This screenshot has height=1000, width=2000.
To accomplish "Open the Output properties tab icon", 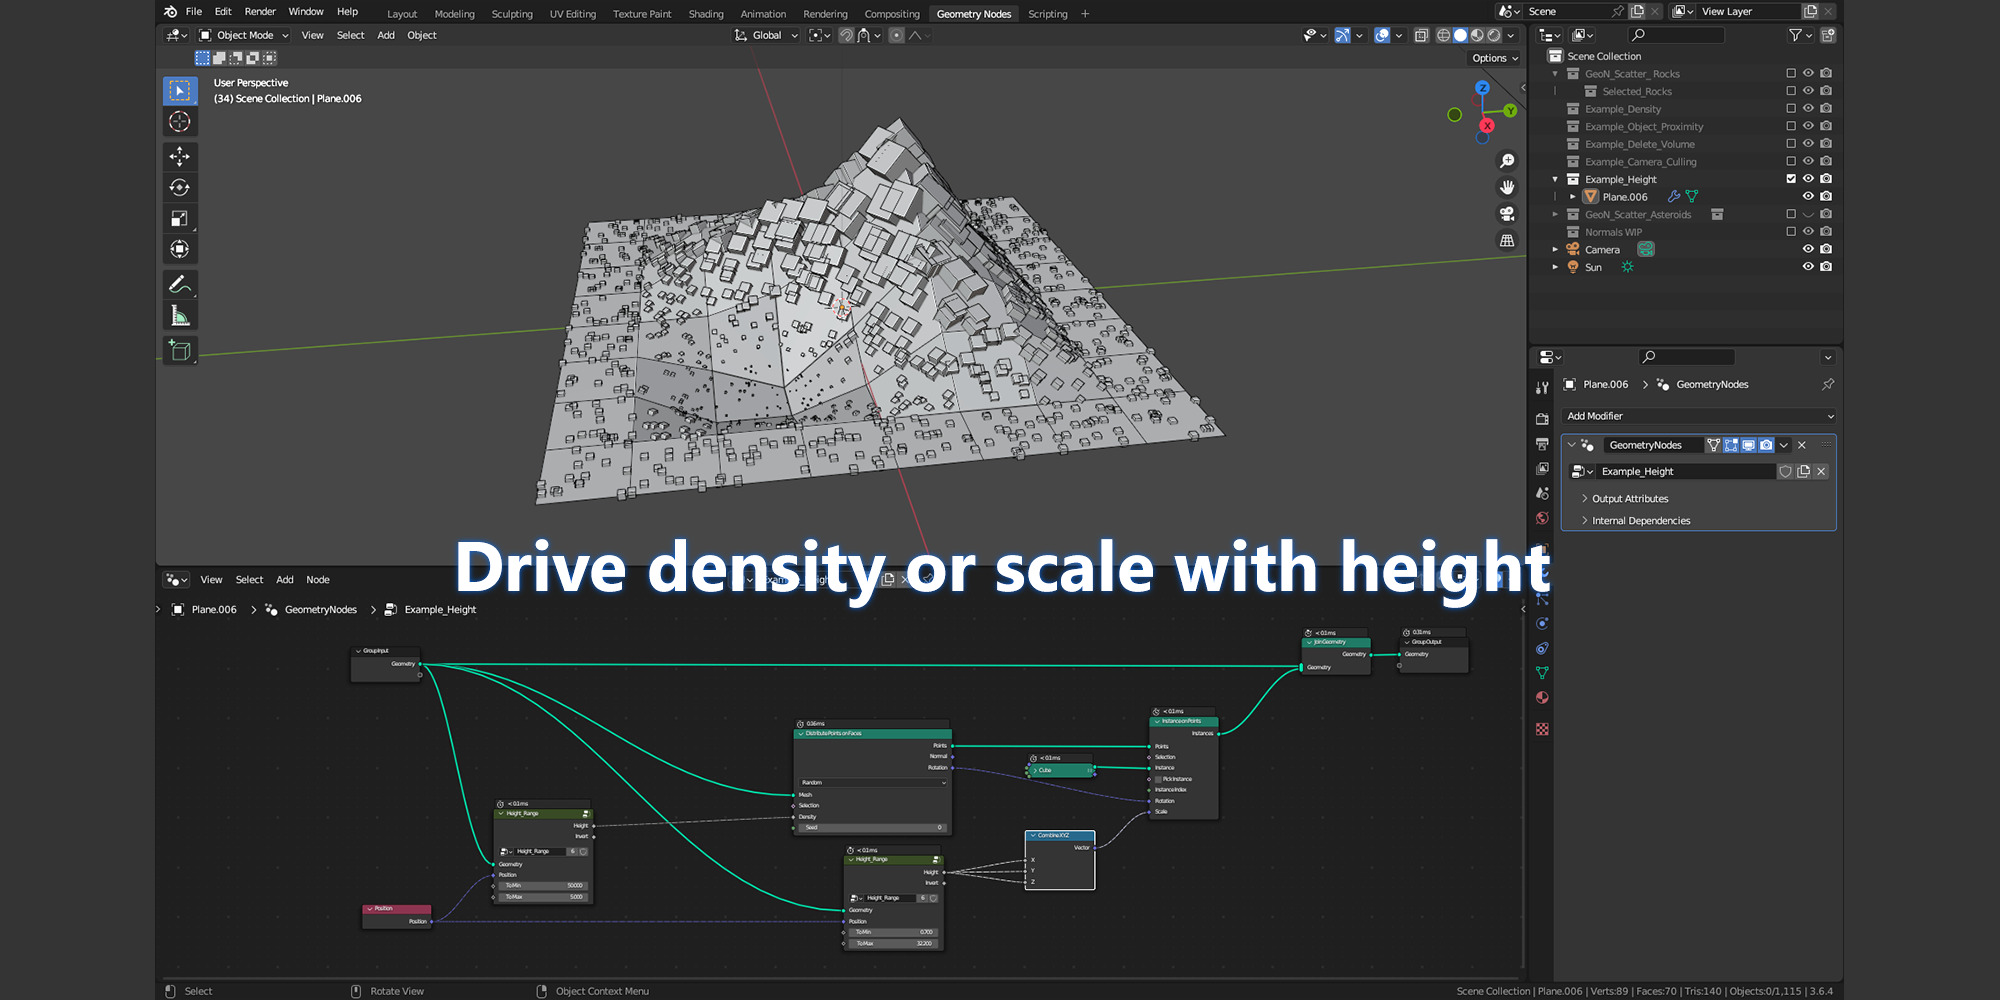I will click(x=1542, y=444).
